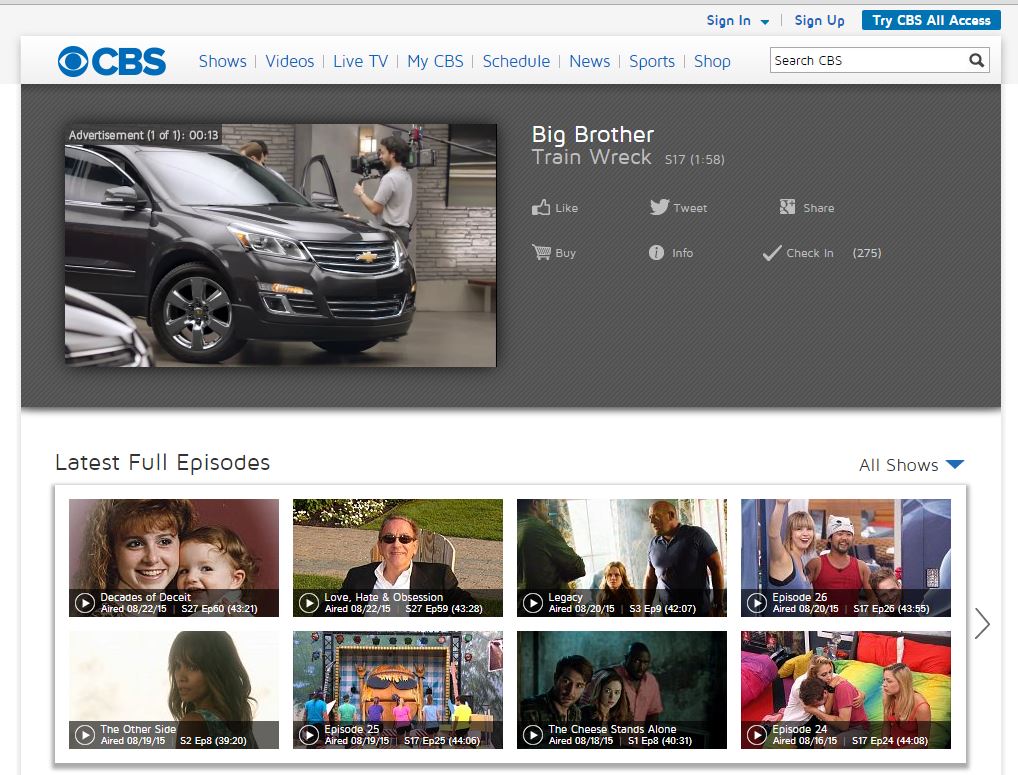This screenshot has height=775, width=1018.
Task: Open The Other Side thumbnail
Action: click(x=174, y=690)
